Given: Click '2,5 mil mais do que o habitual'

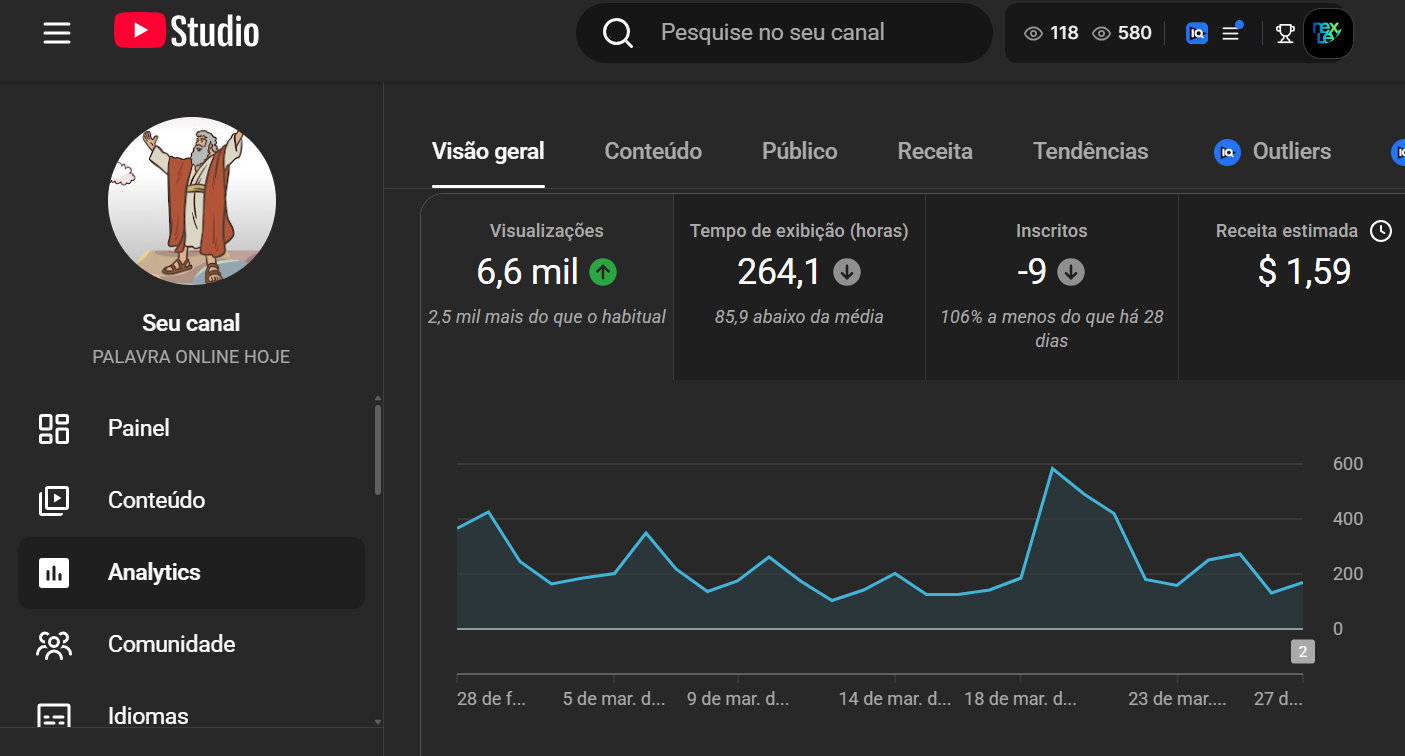Looking at the screenshot, I should coord(547,317).
